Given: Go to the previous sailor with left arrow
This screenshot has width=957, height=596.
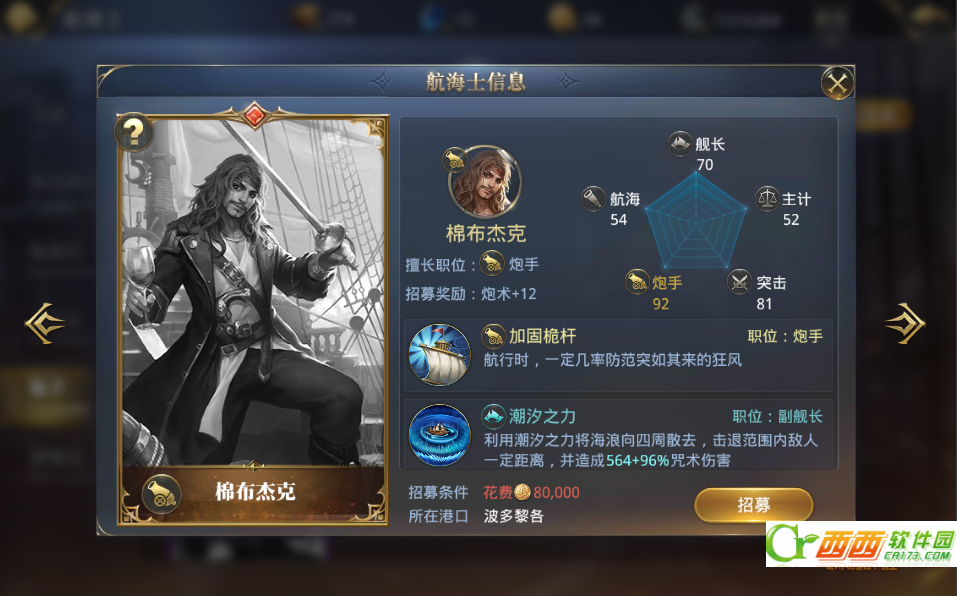Looking at the screenshot, I should pyautogui.click(x=45, y=323).
